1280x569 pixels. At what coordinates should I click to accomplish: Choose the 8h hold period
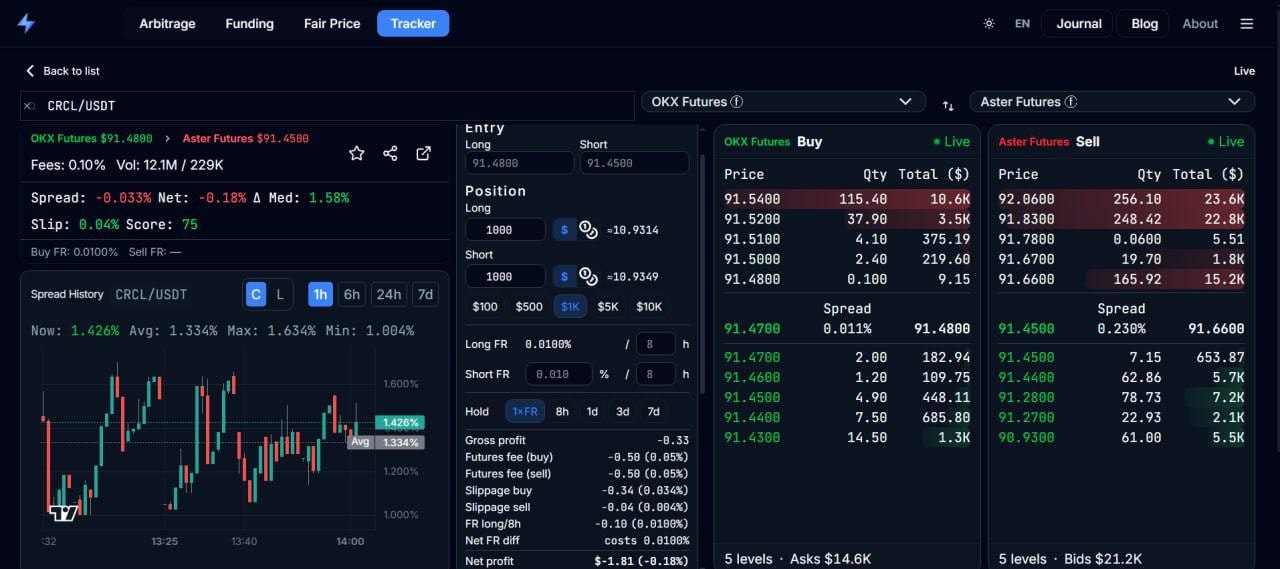562,411
